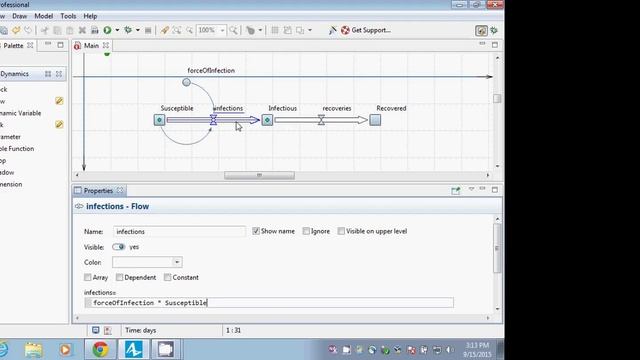Open the Tools menu
This screenshot has height=360, width=640.
click(x=68, y=16)
